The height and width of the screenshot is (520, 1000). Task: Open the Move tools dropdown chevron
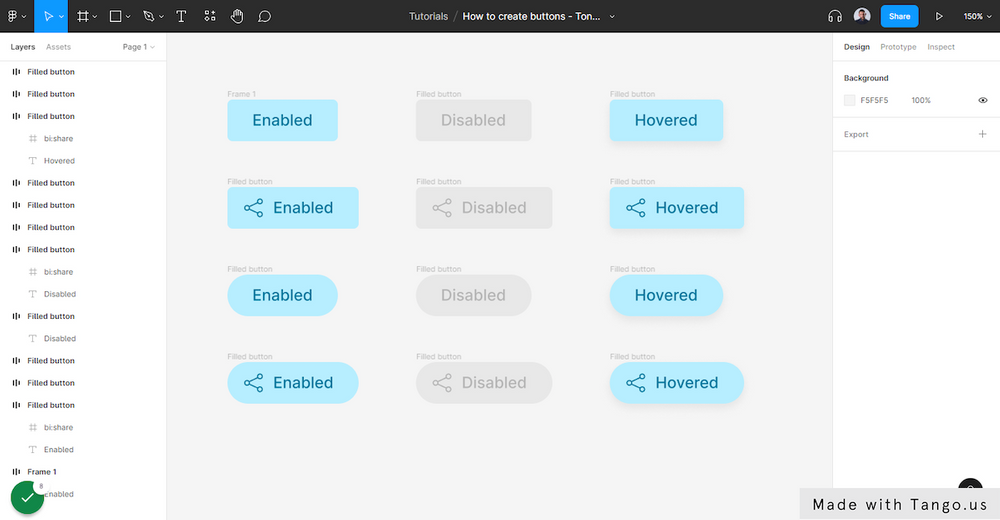[x=61, y=17]
